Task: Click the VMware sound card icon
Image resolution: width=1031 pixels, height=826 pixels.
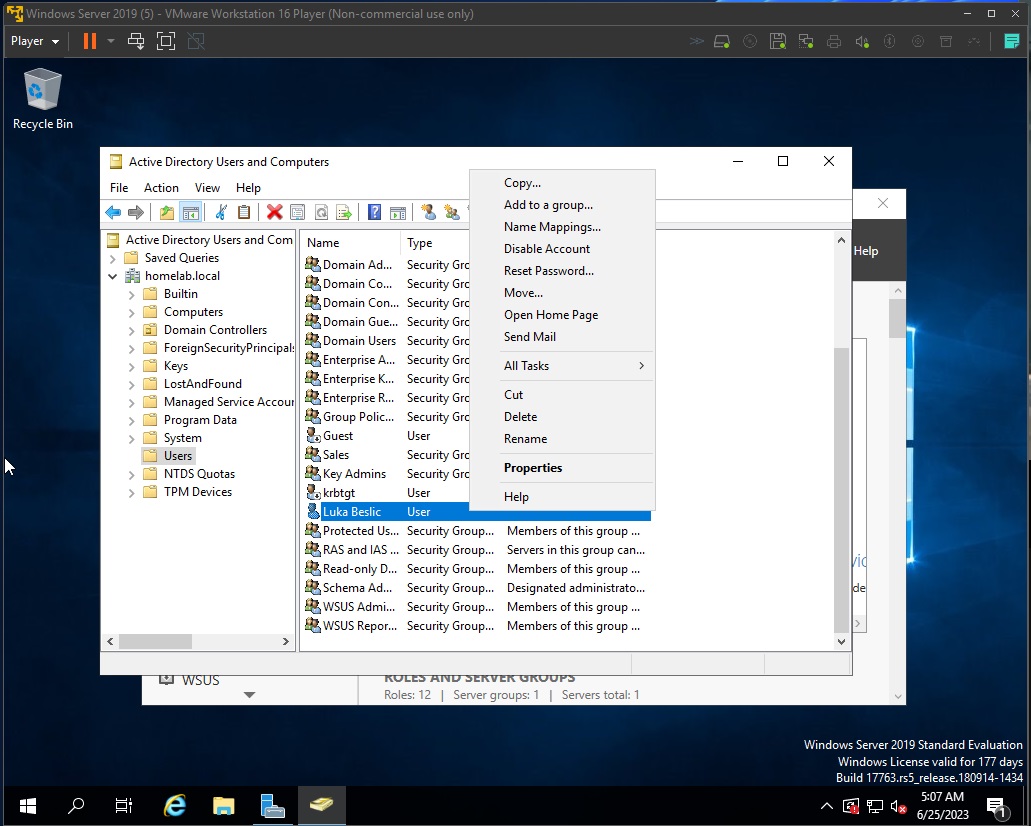Action: (862, 41)
